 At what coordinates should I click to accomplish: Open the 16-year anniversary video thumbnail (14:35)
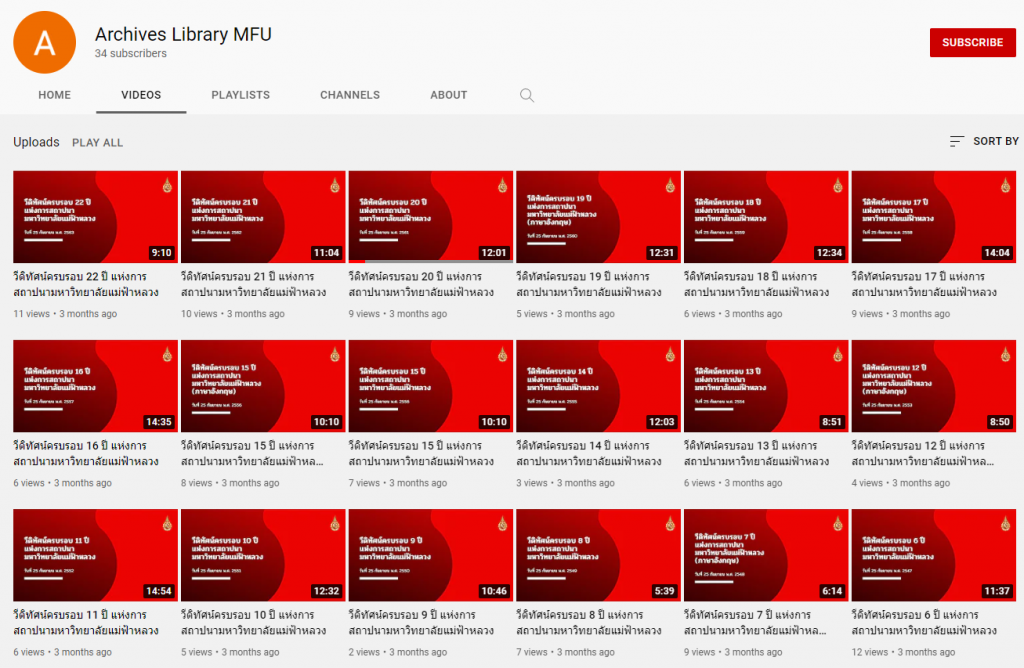(x=95, y=385)
